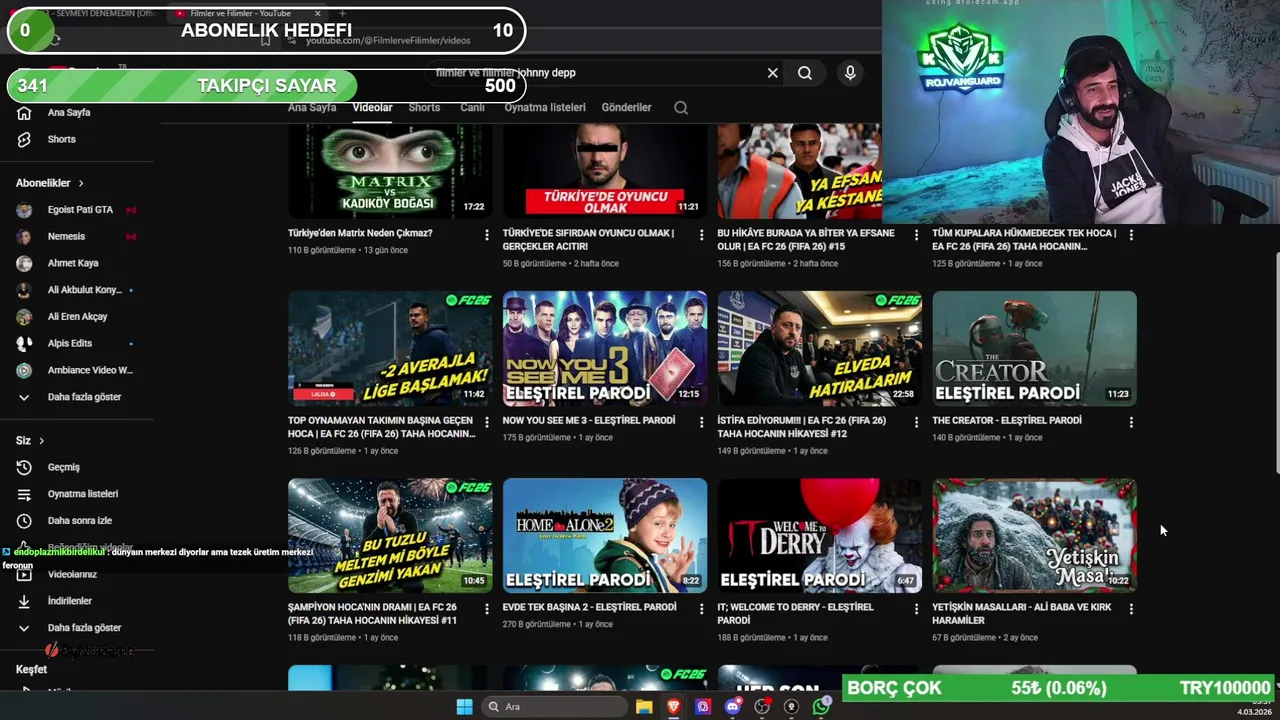This screenshot has height=720, width=1280.
Task: Open Ali Akbulut Kony... subscription
Action: [84, 290]
